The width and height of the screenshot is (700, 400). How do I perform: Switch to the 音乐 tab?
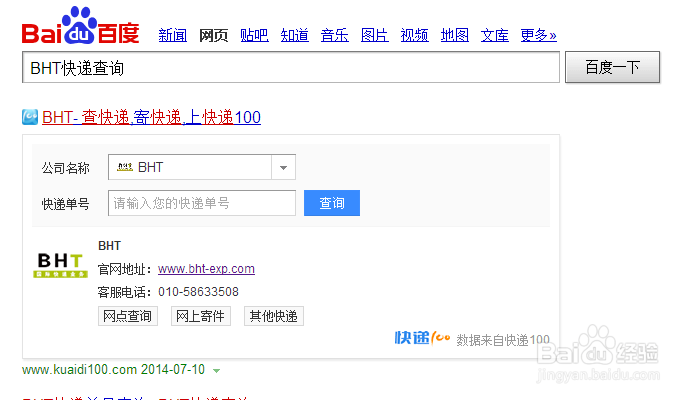[x=334, y=35]
